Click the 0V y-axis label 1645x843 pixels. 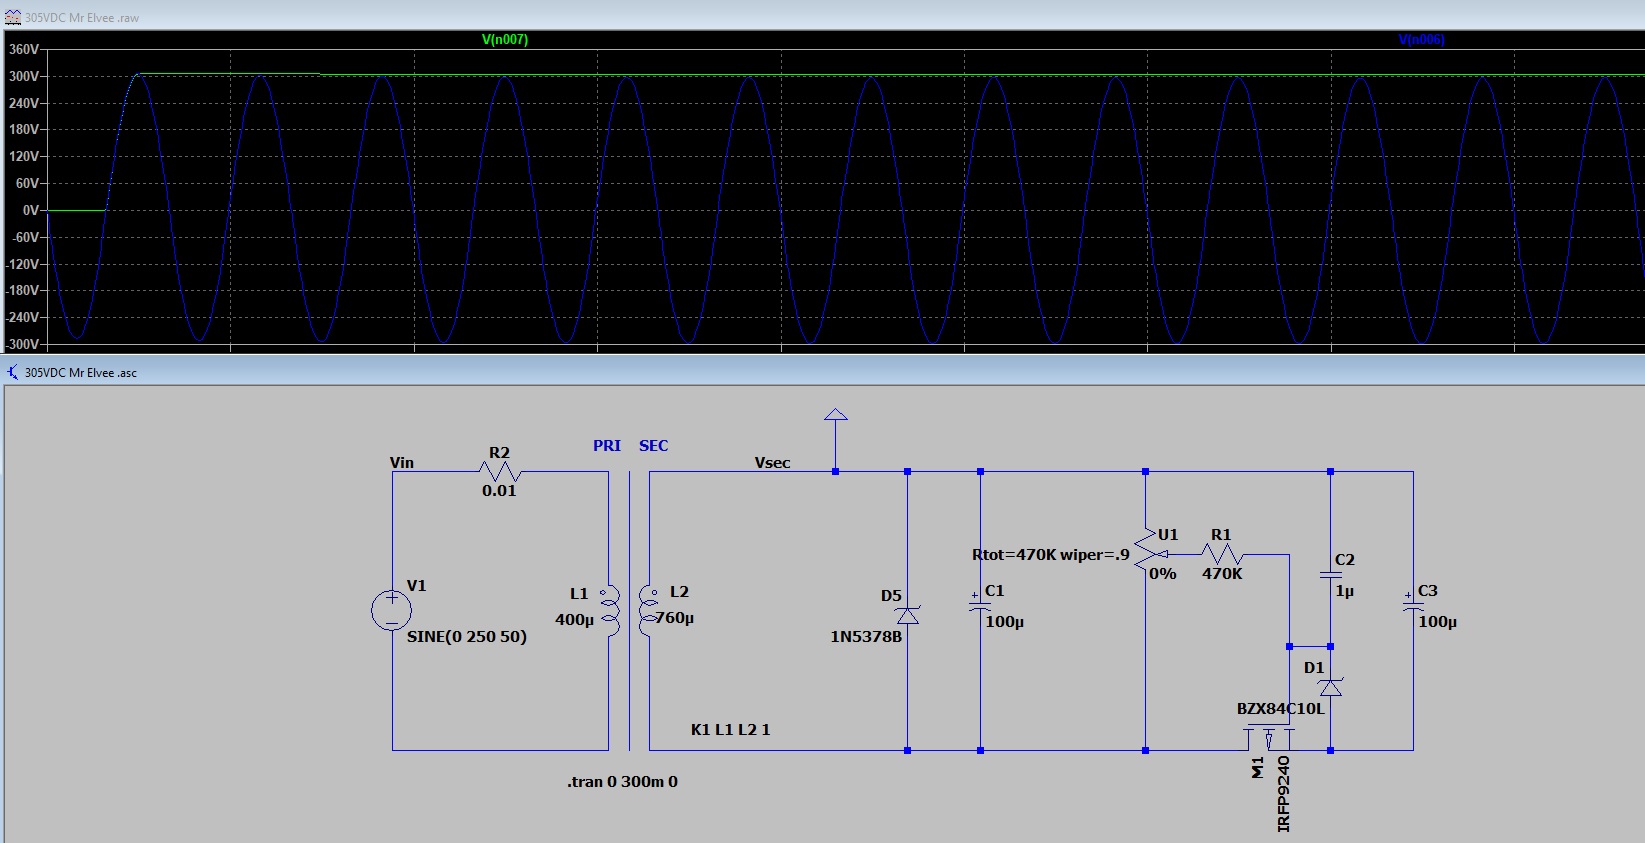pos(30,211)
